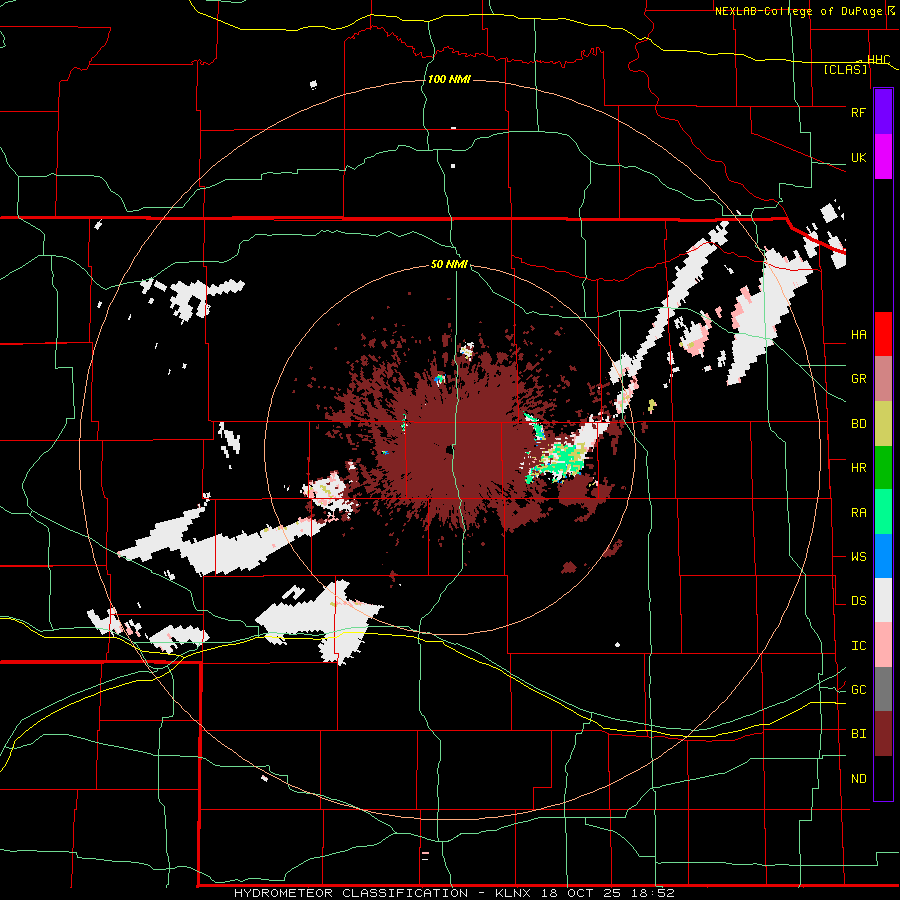Click the blue WS legend swatch
Screen dimensions: 900x900
(x=883, y=556)
